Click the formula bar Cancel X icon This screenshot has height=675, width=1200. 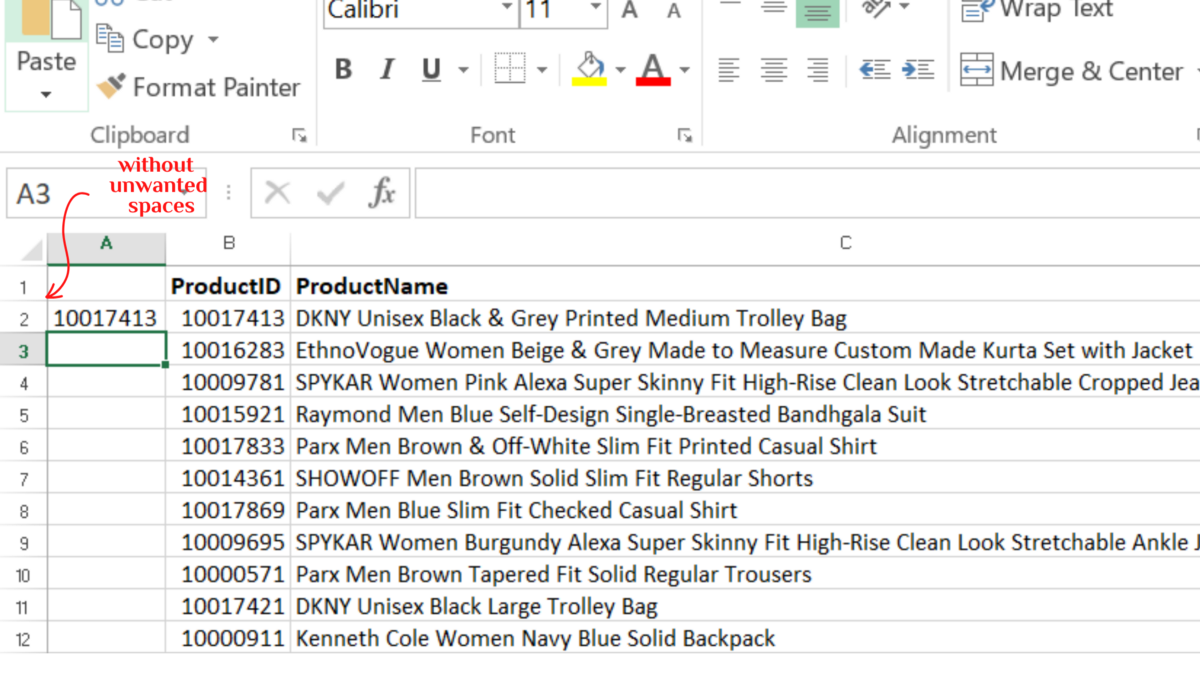tap(278, 193)
